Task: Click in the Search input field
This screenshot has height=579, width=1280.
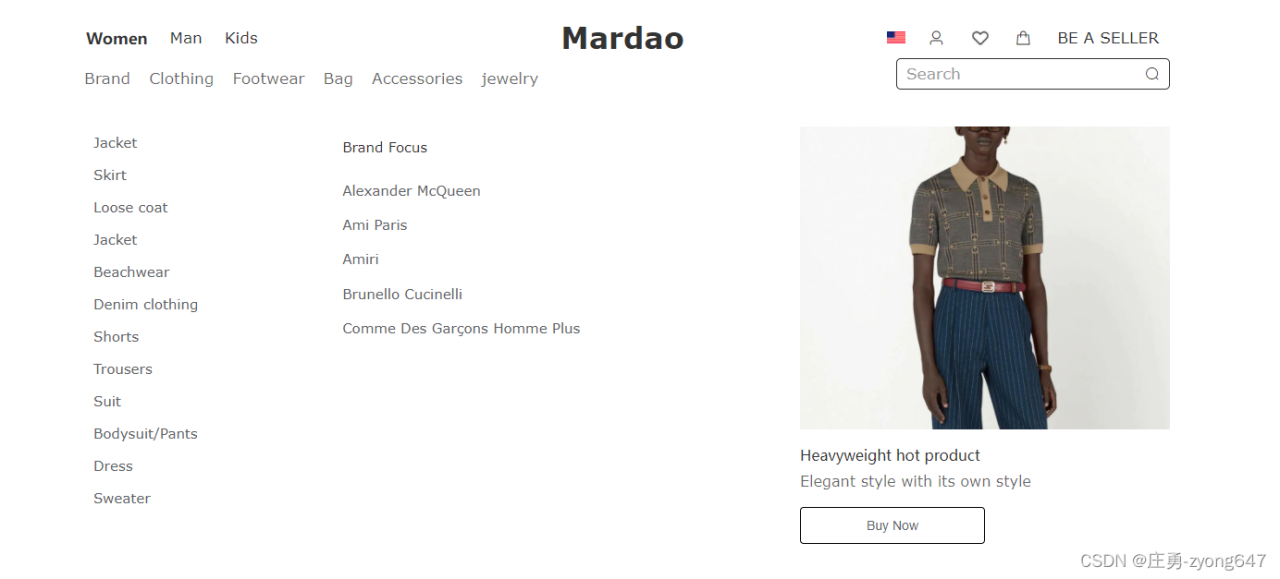Action: click(1032, 74)
